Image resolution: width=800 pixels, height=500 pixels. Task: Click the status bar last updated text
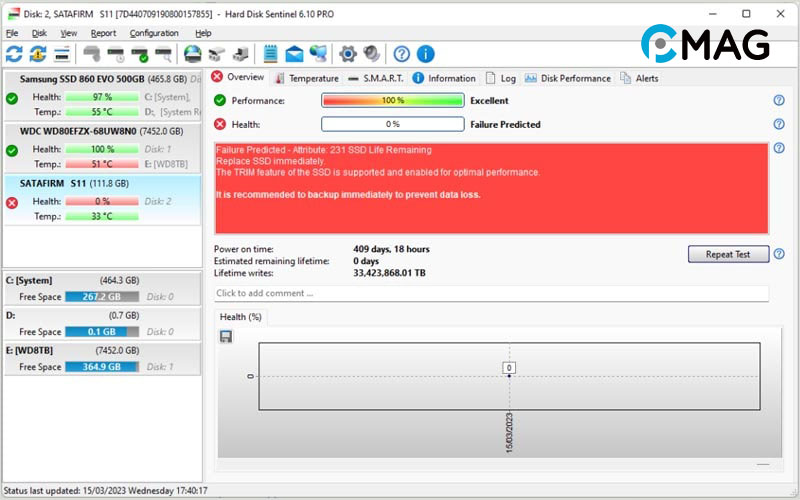coord(106,491)
